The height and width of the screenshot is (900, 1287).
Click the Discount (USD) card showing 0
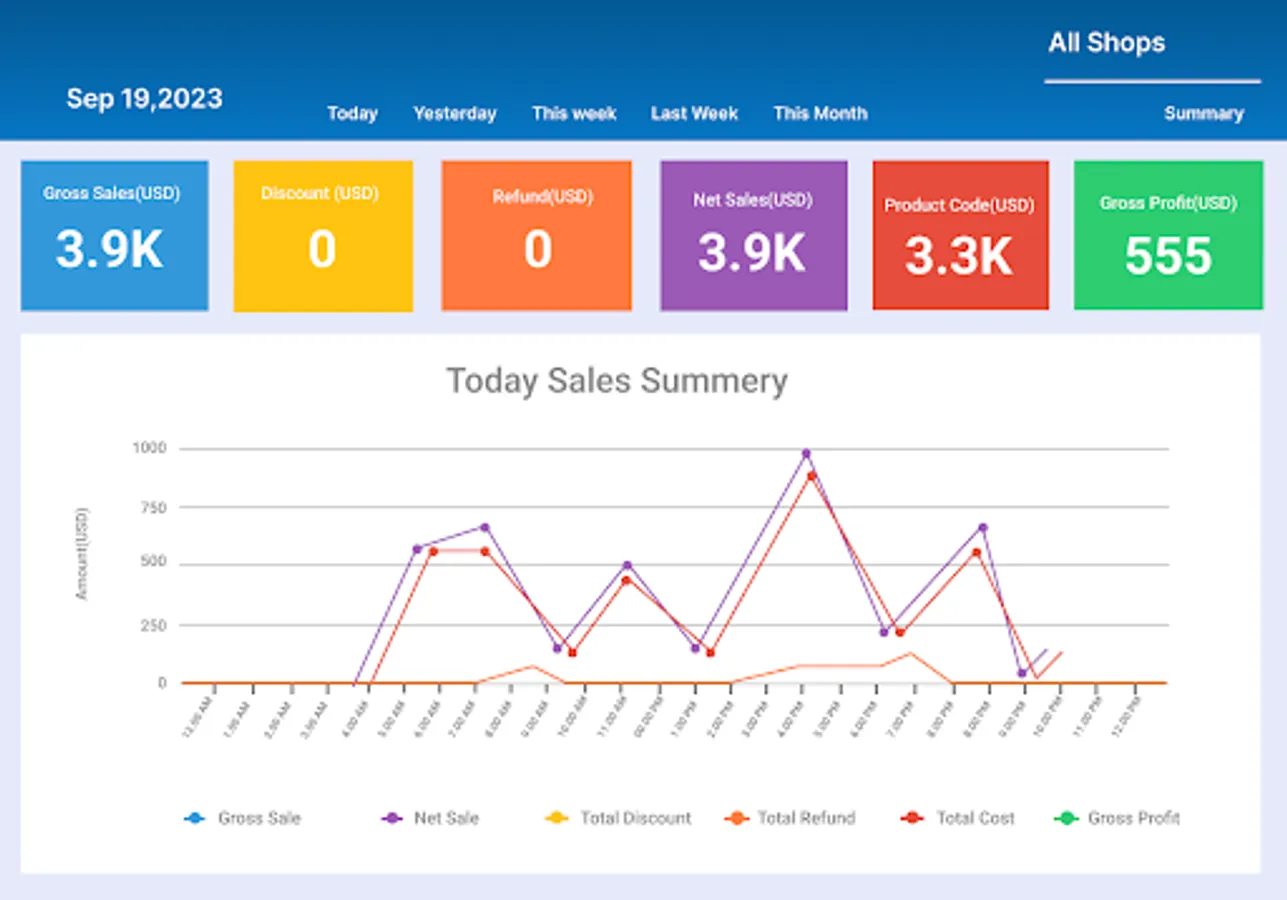(x=322, y=234)
